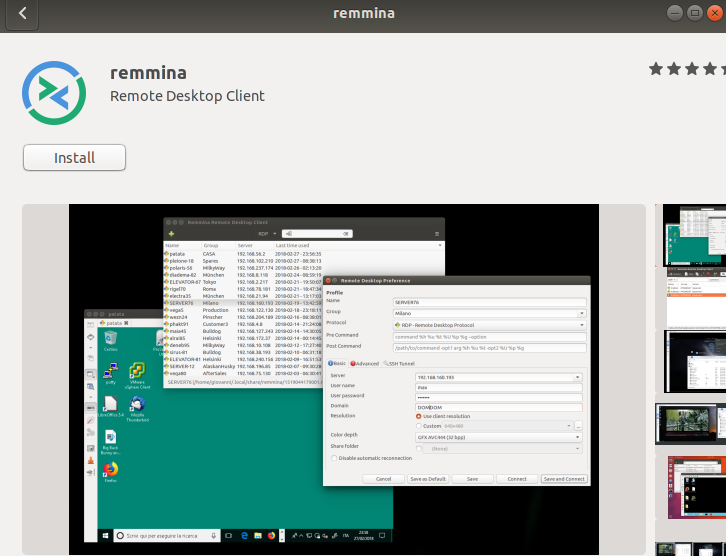
Task: Click the 'Remote Desktop Client' subtitle
Action: pos(187,96)
